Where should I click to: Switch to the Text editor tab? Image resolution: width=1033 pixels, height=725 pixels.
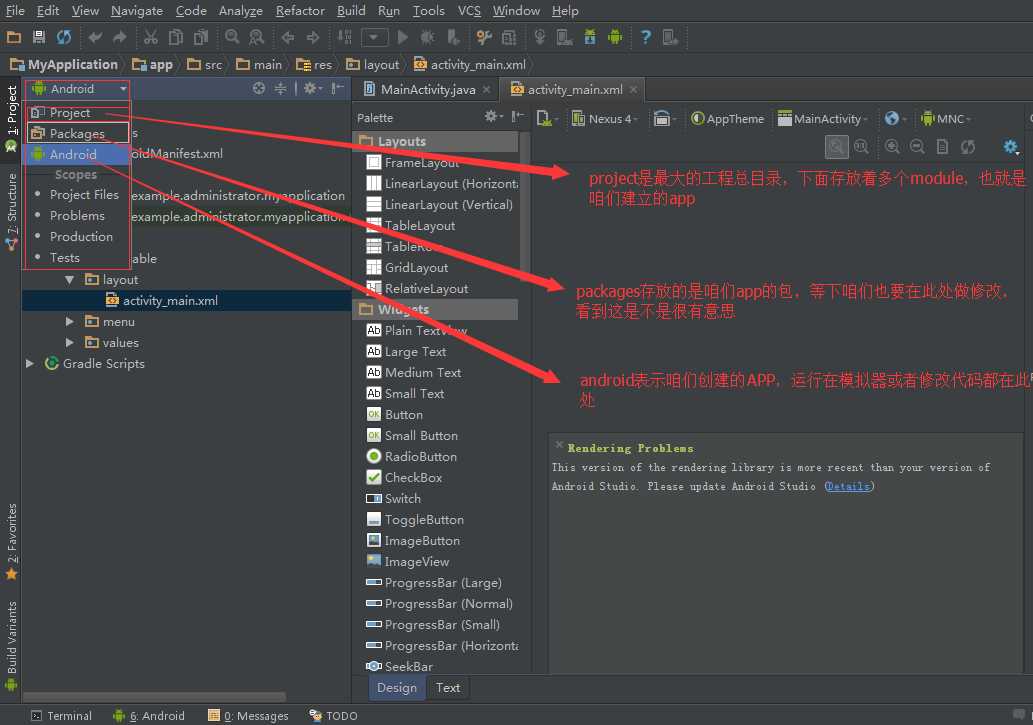pyautogui.click(x=448, y=687)
